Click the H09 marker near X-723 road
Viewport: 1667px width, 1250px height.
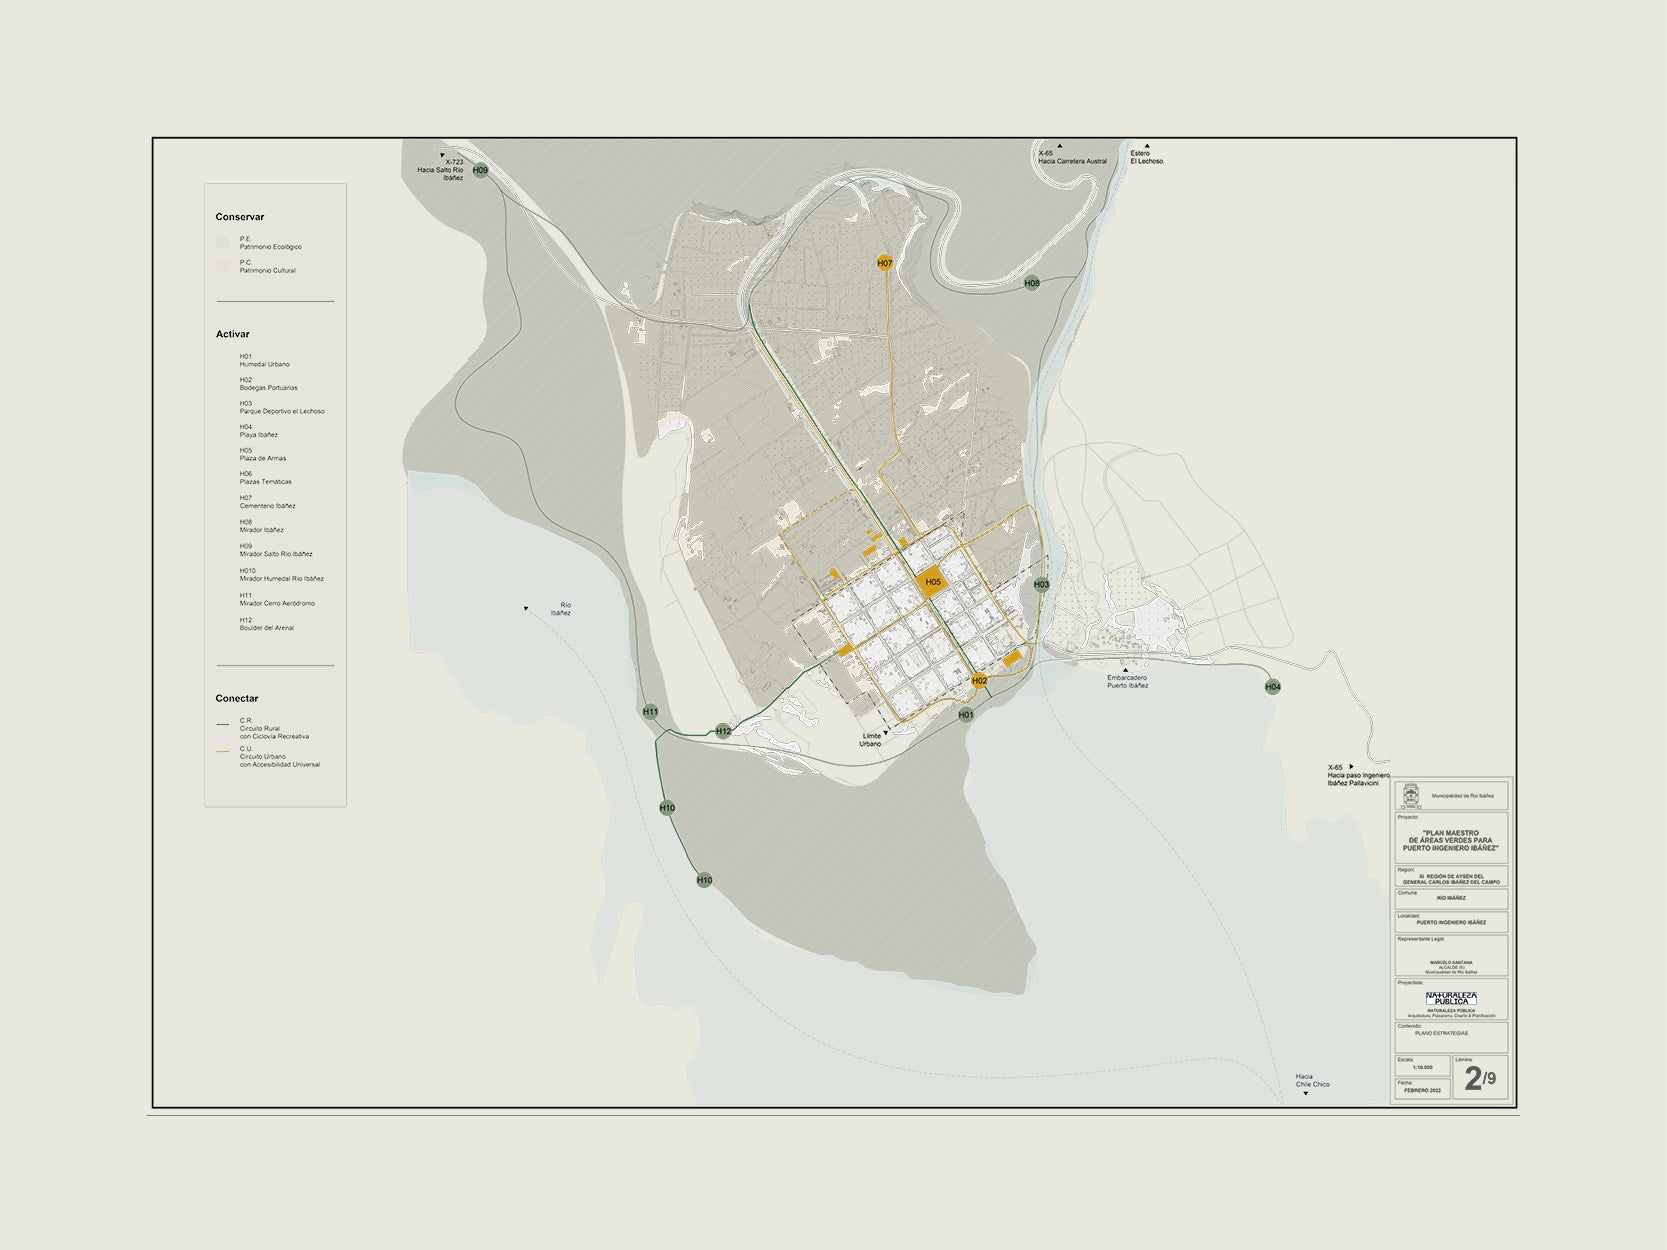click(x=481, y=171)
